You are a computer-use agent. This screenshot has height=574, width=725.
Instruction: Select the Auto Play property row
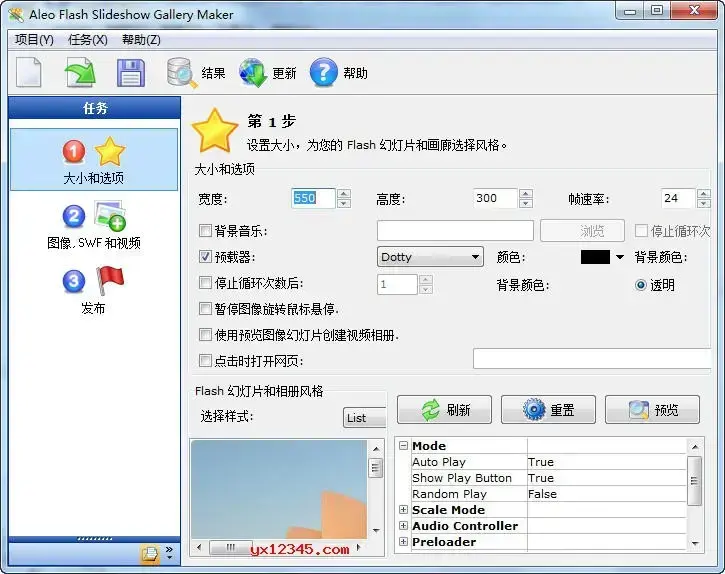pyautogui.click(x=548, y=462)
